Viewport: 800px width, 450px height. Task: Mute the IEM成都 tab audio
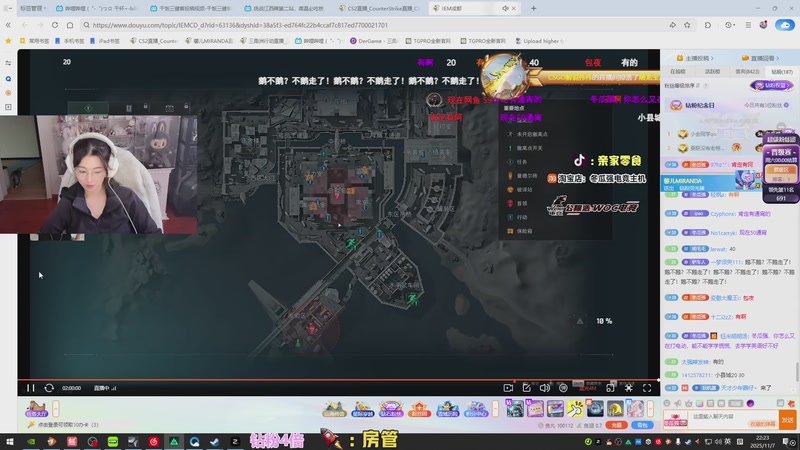point(505,8)
